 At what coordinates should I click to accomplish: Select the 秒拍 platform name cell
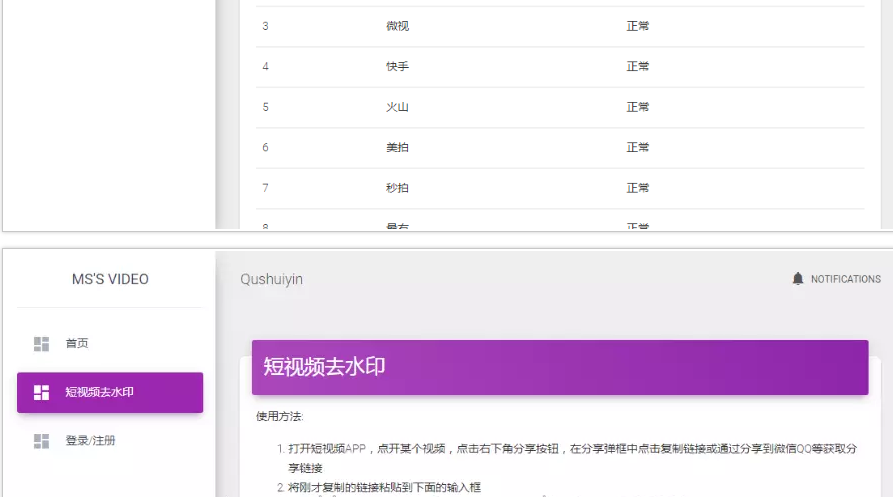[x=397, y=188]
